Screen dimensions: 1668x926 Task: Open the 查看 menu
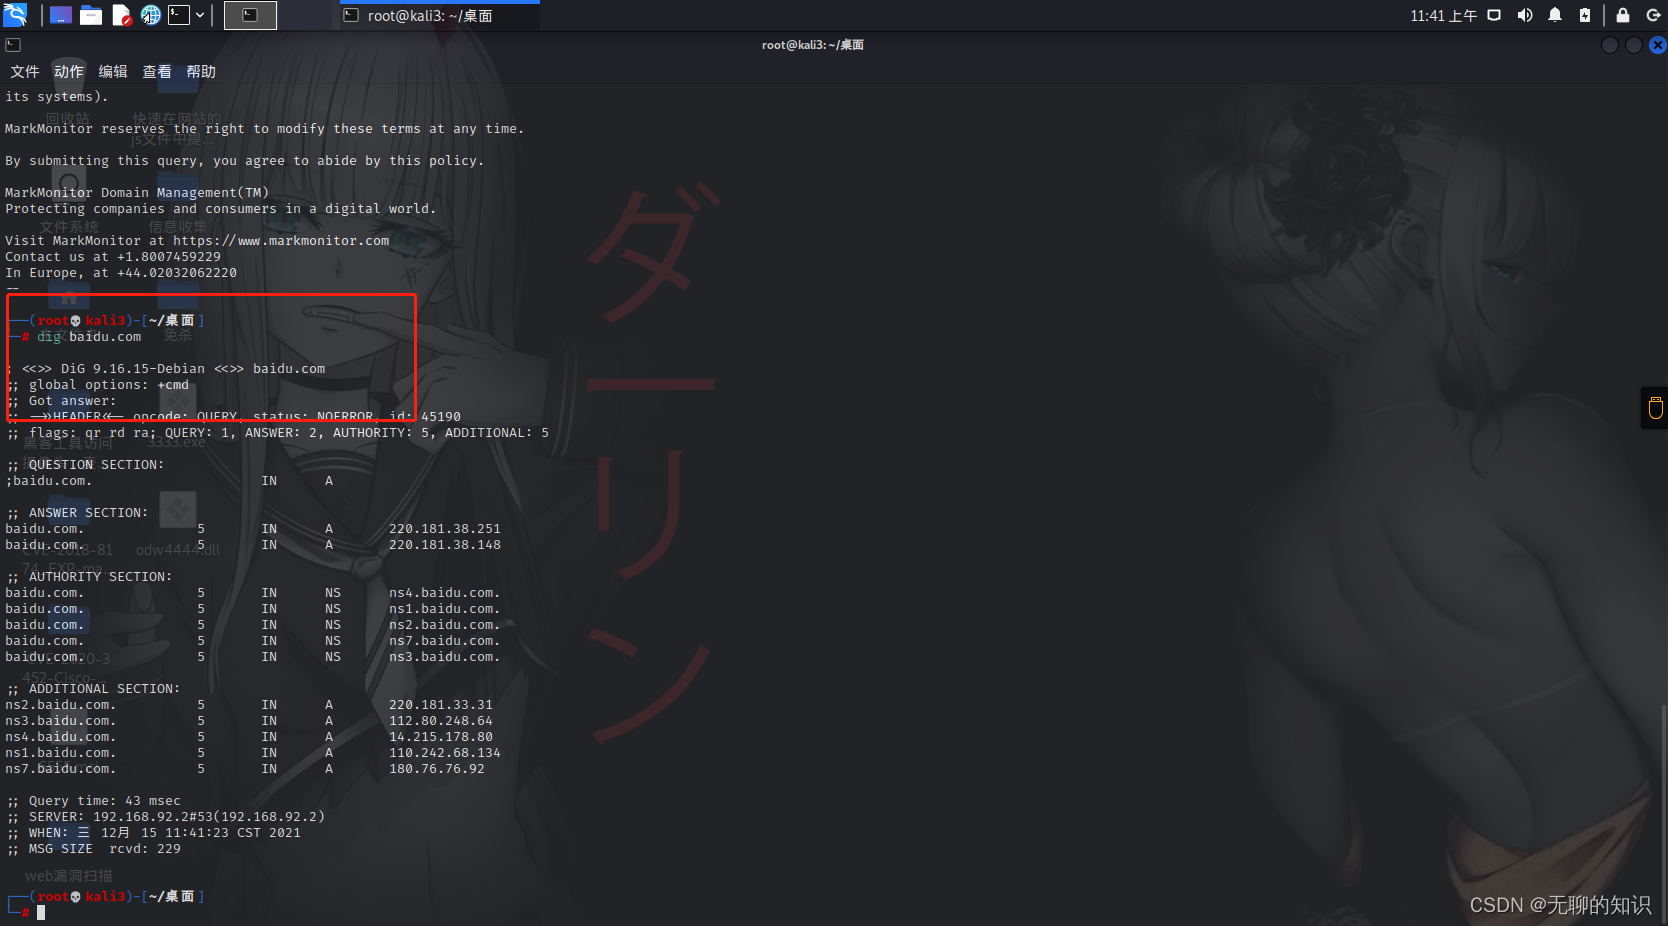pos(157,72)
